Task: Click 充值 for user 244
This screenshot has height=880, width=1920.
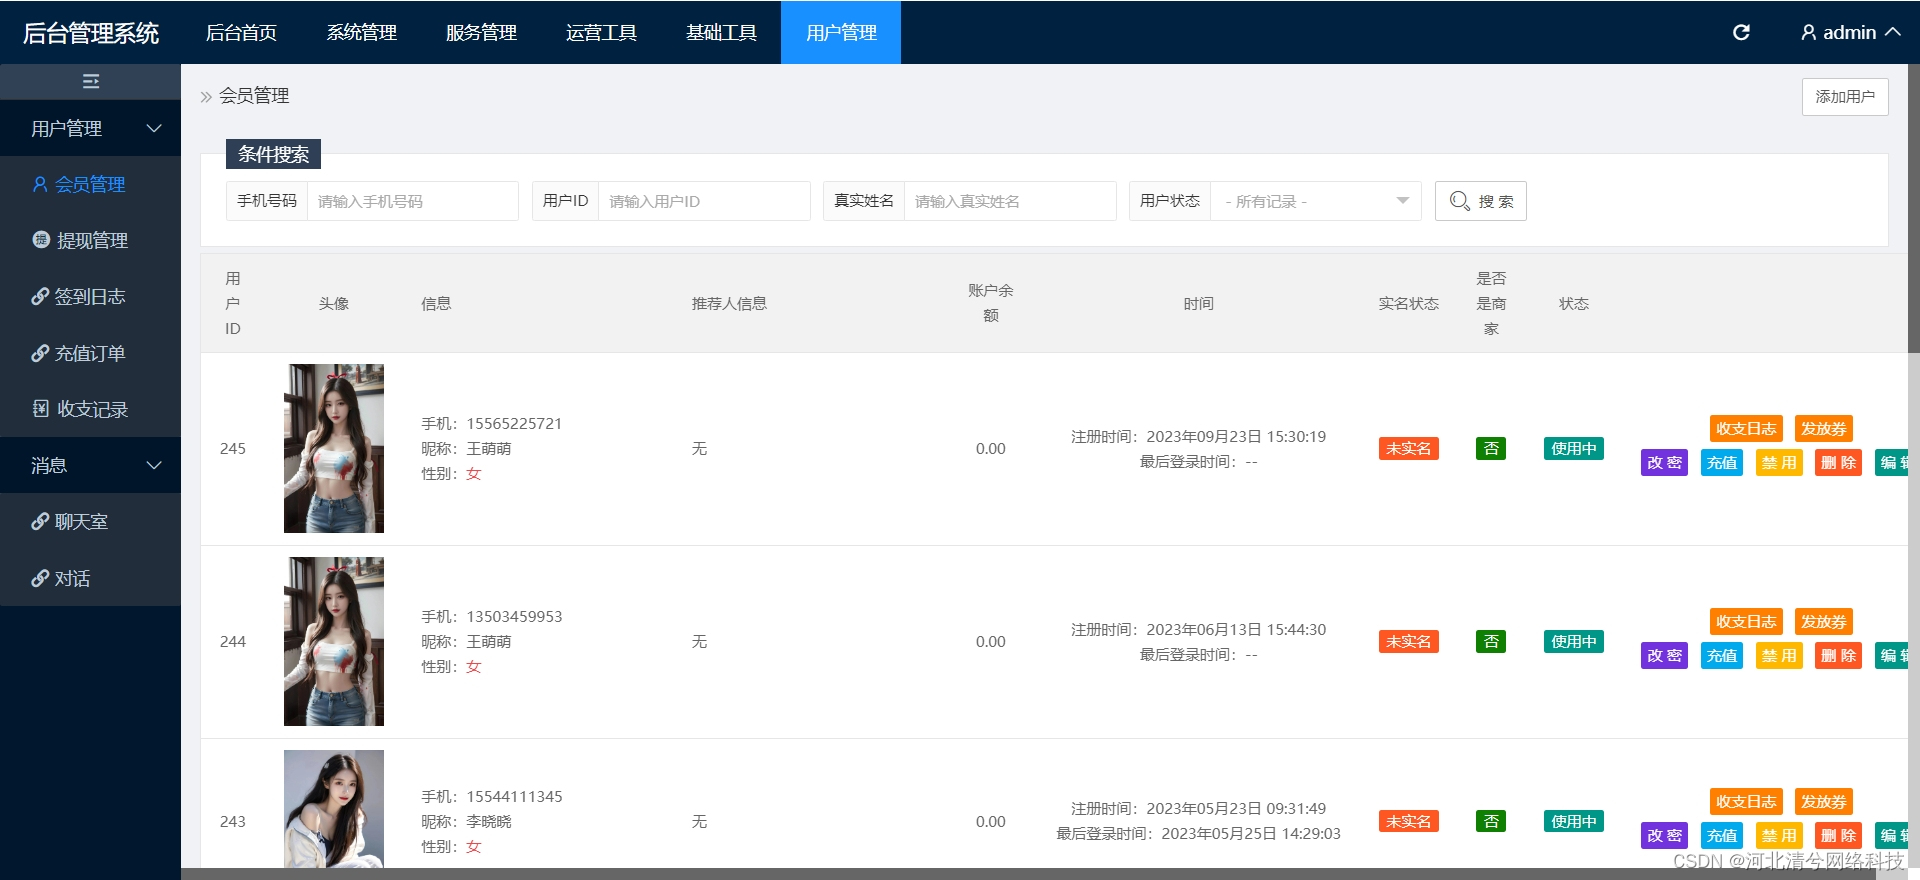Action: tap(1722, 655)
